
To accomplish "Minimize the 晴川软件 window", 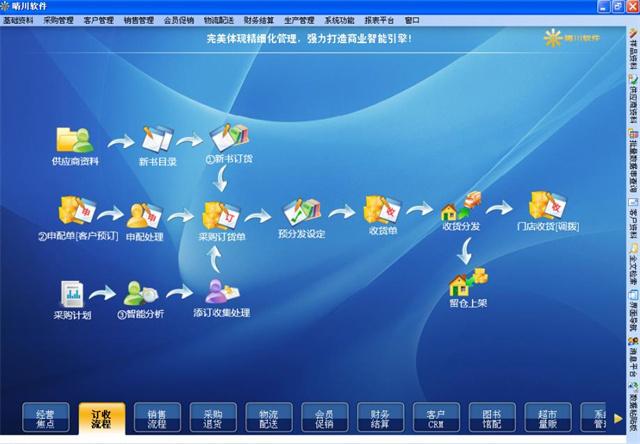I will tap(604, 6).
